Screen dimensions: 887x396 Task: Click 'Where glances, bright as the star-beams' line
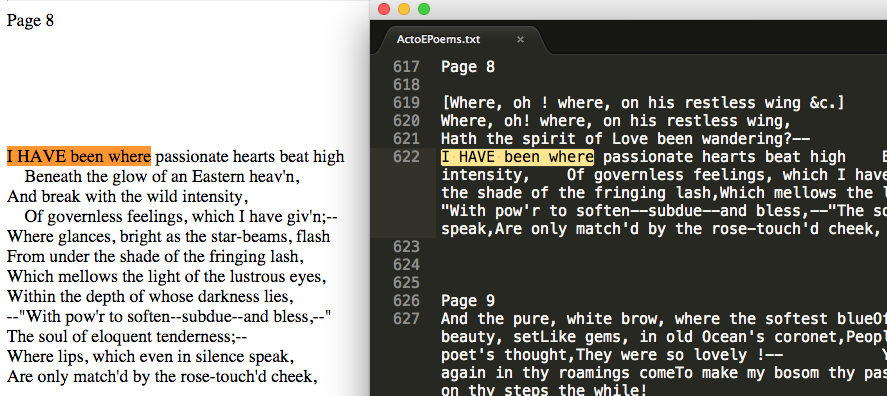point(169,236)
